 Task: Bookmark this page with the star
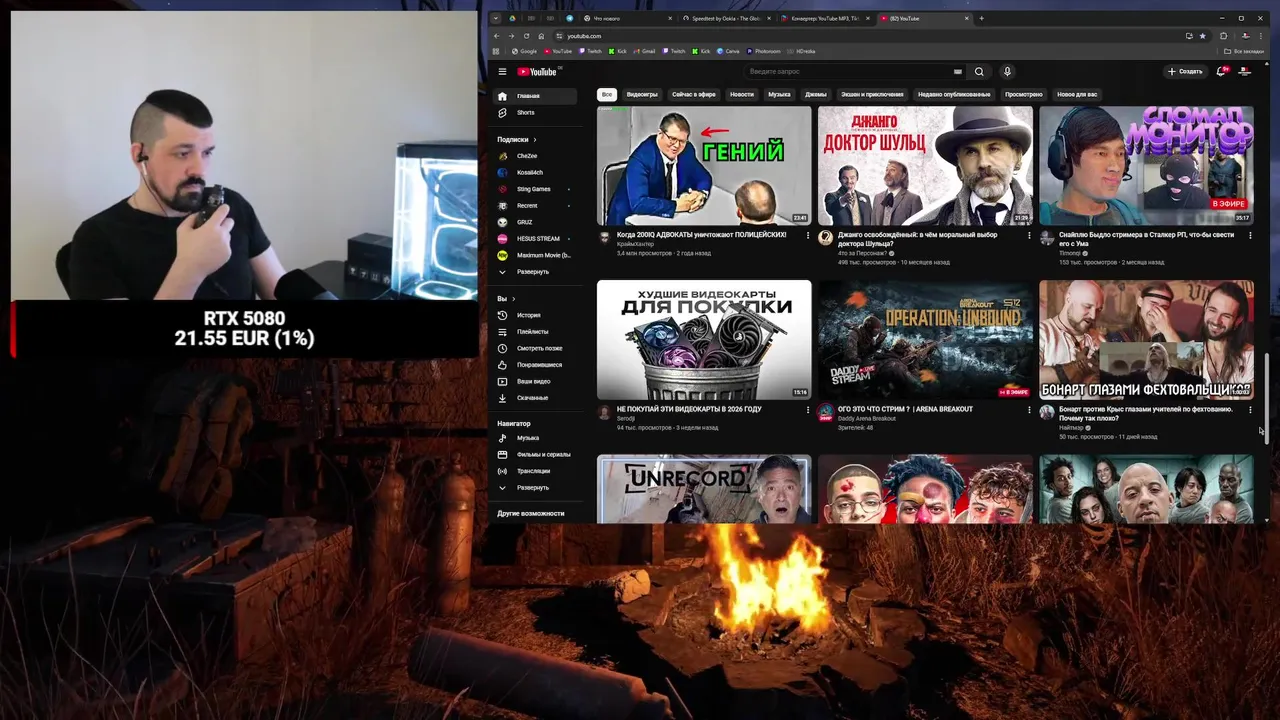[1203, 36]
